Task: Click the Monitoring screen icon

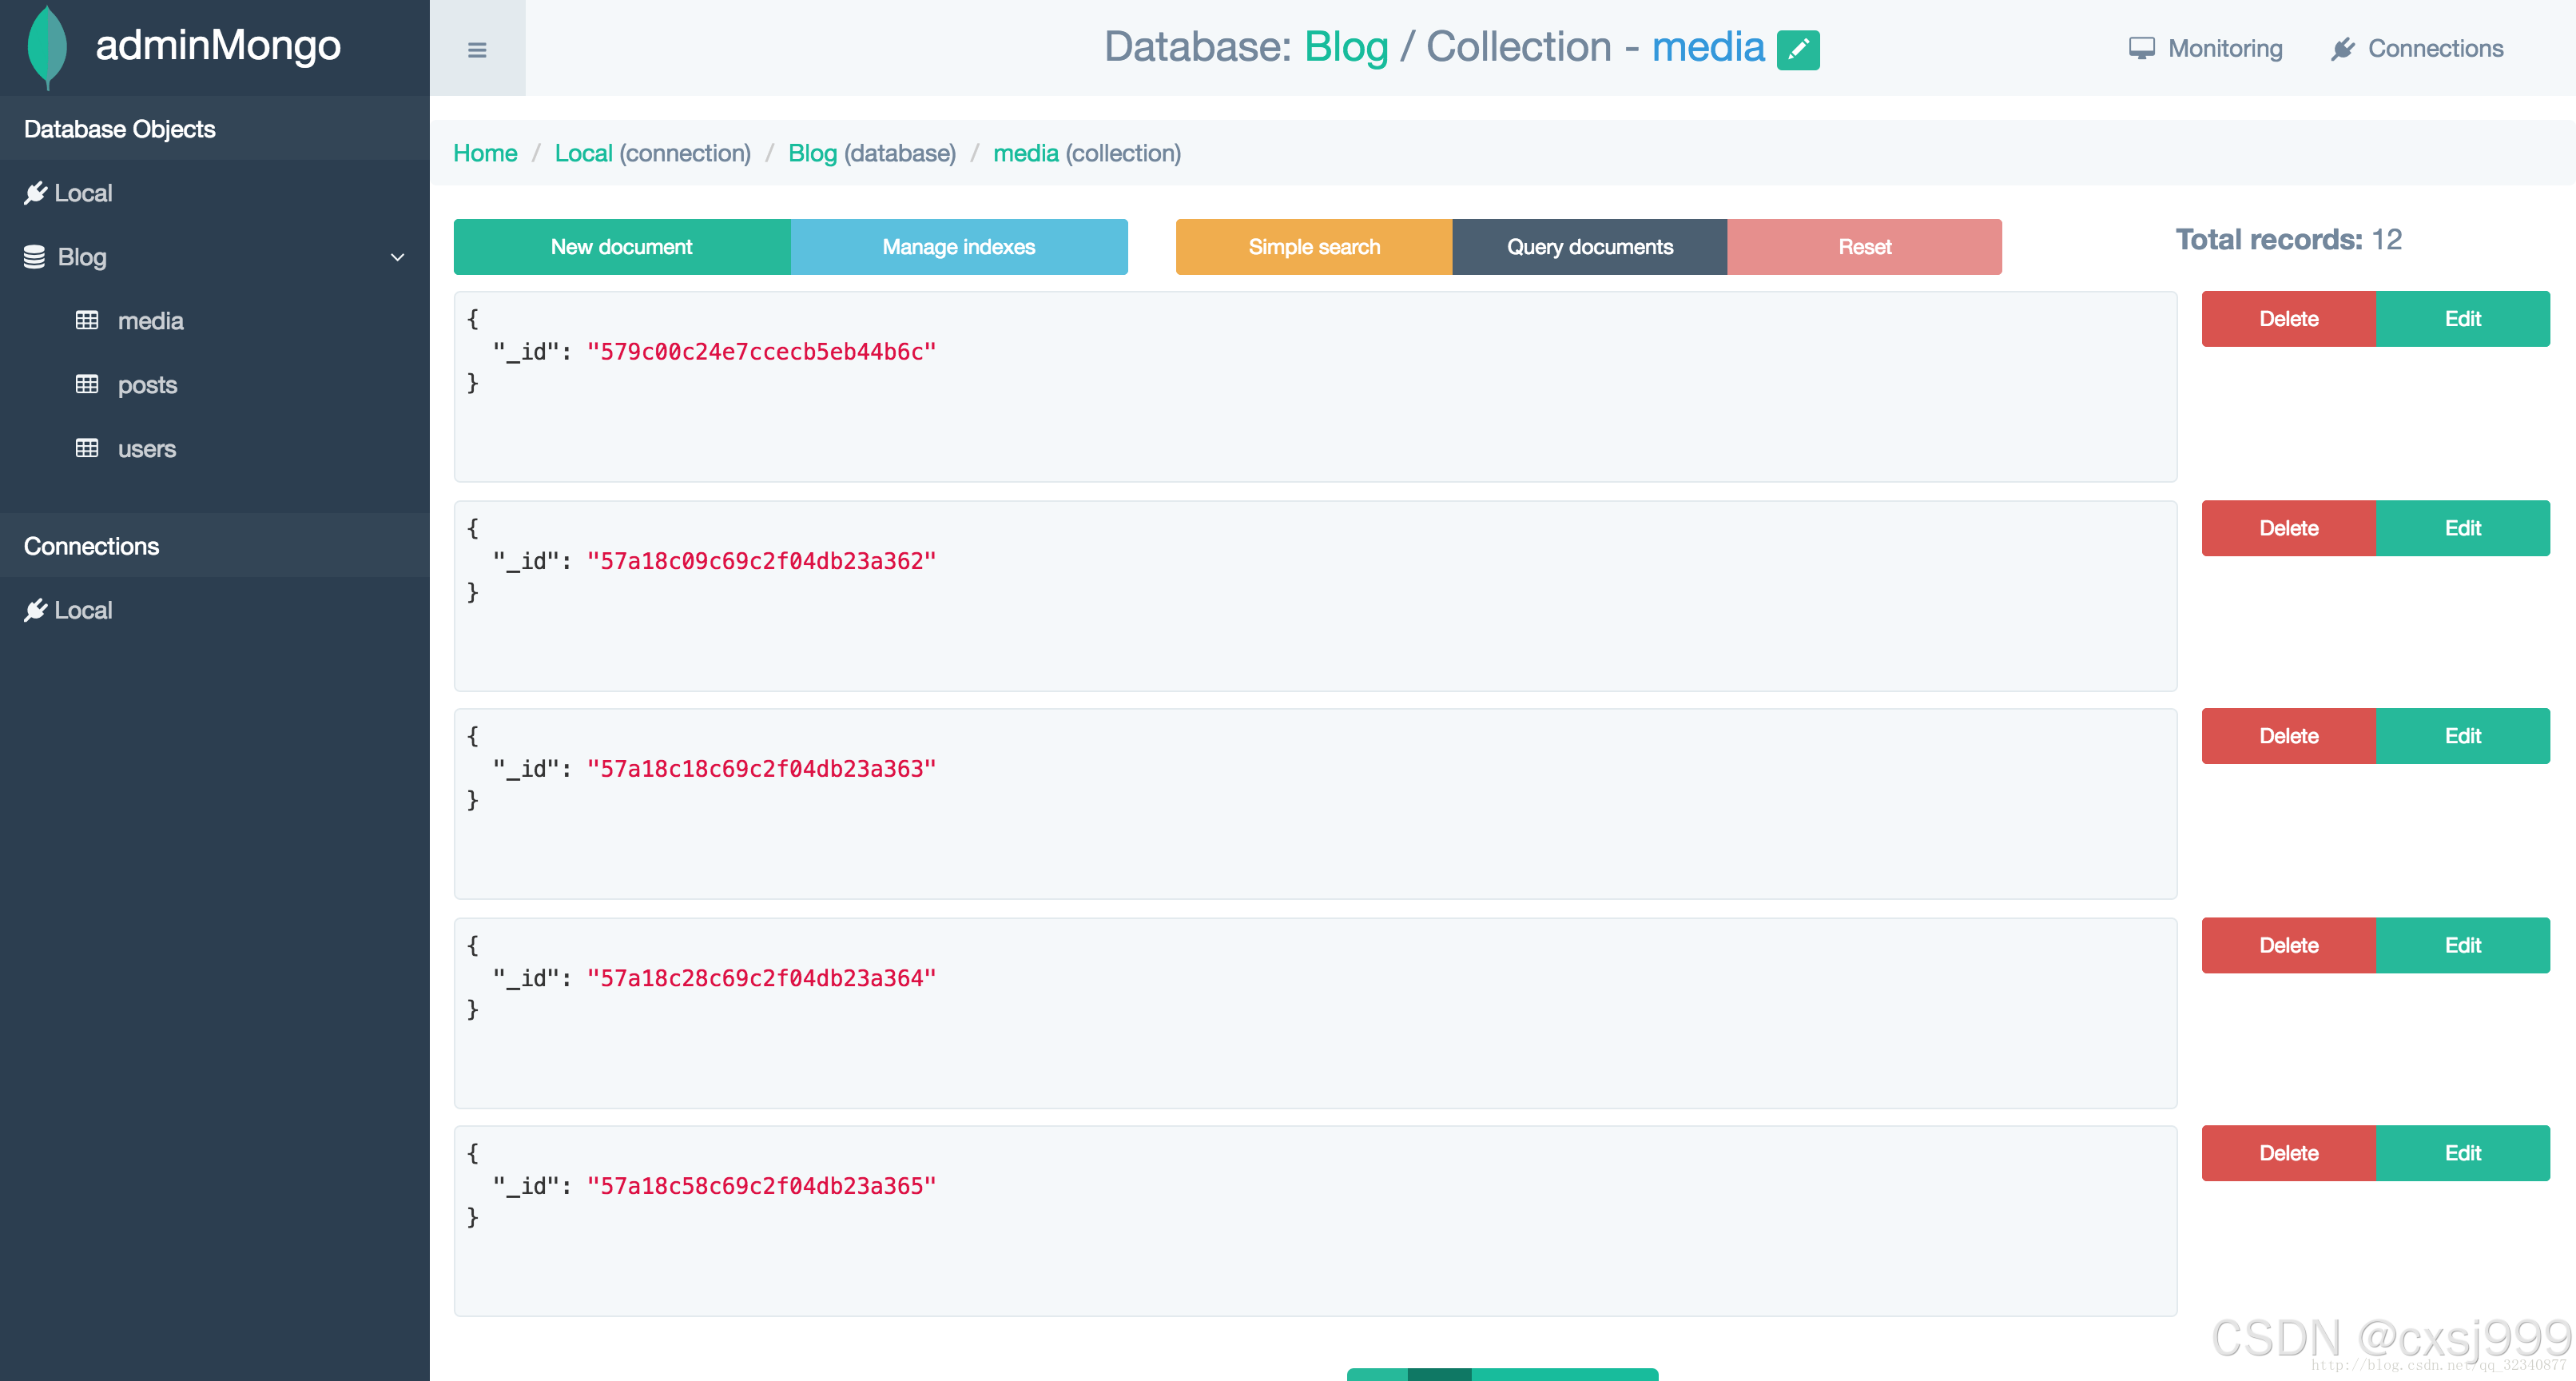Action: coord(2141,48)
